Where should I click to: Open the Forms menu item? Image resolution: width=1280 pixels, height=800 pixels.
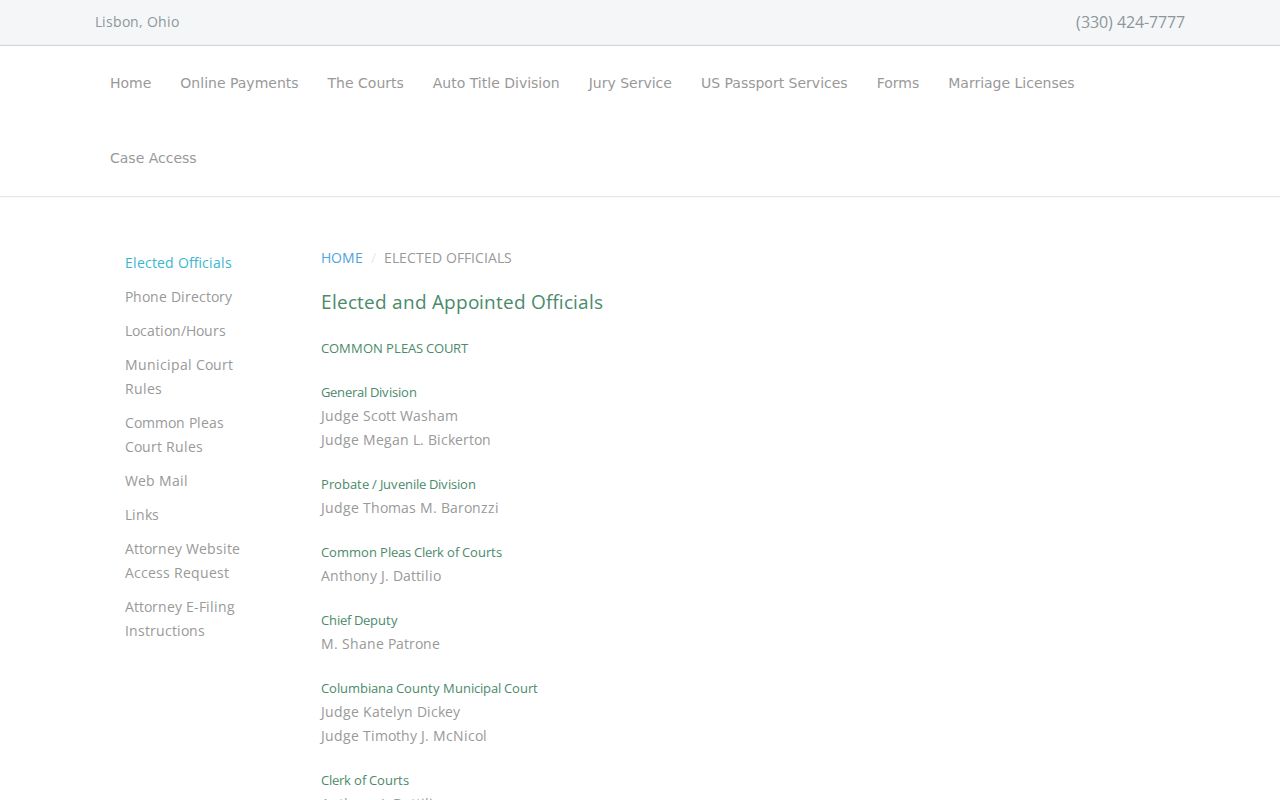[898, 83]
